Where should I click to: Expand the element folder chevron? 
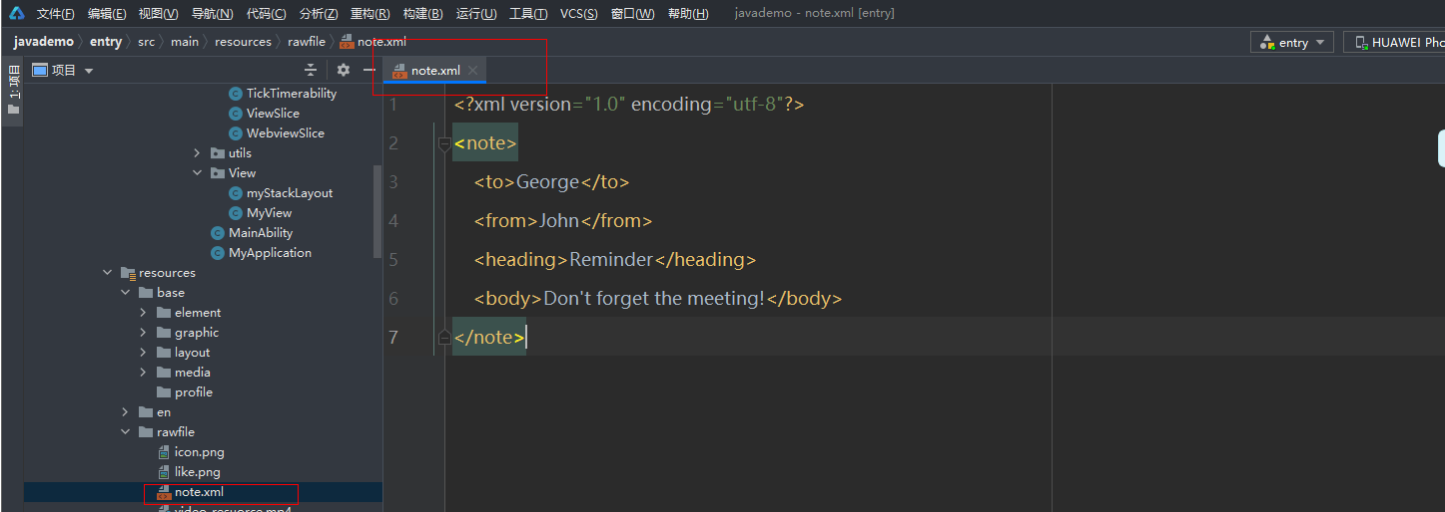[143, 313]
